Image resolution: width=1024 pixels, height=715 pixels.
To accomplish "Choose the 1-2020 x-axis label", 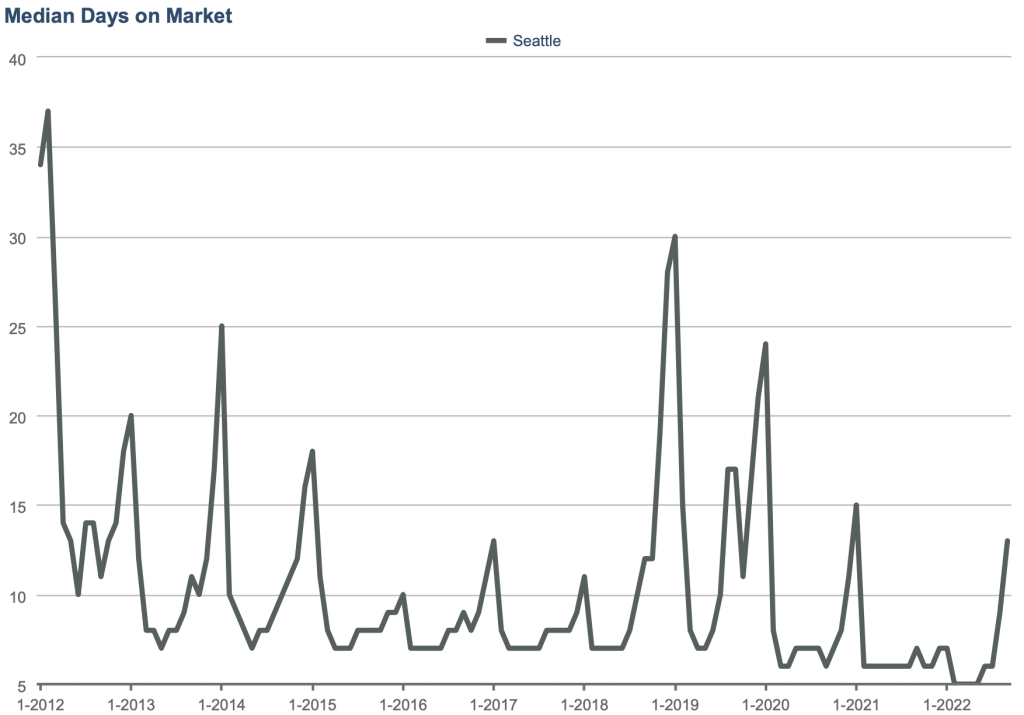I will click(766, 703).
